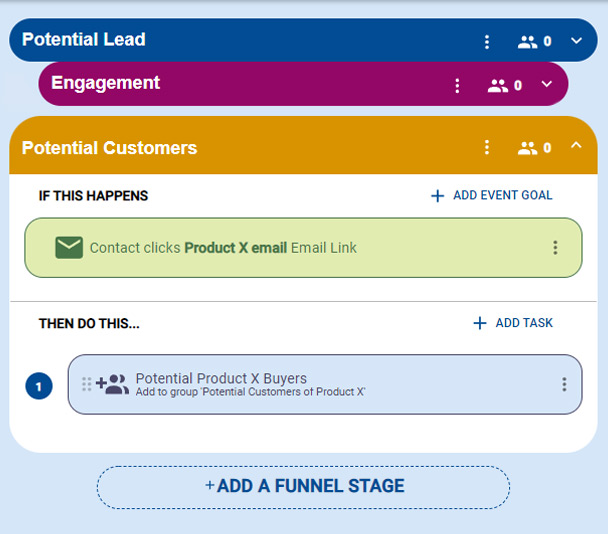Click Add a Funnel Stage button

[303, 487]
